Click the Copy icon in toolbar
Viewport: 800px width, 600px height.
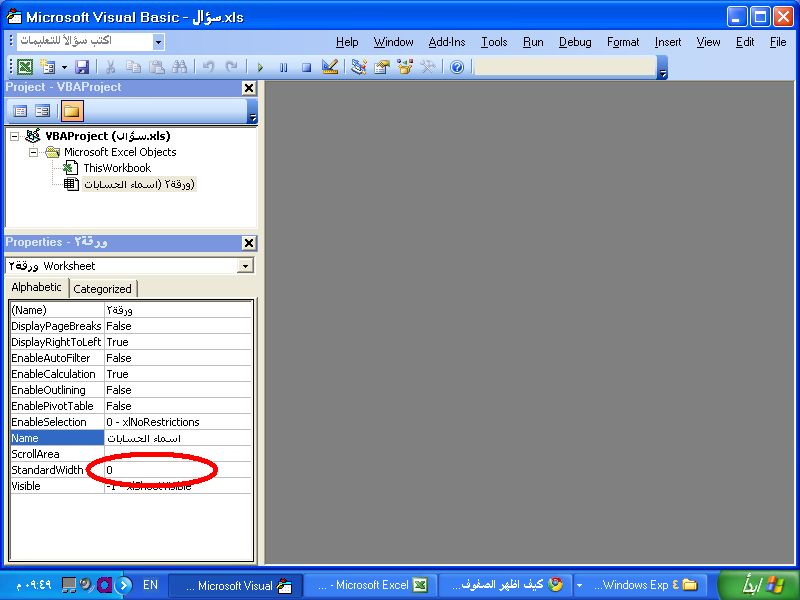coord(134,67)
